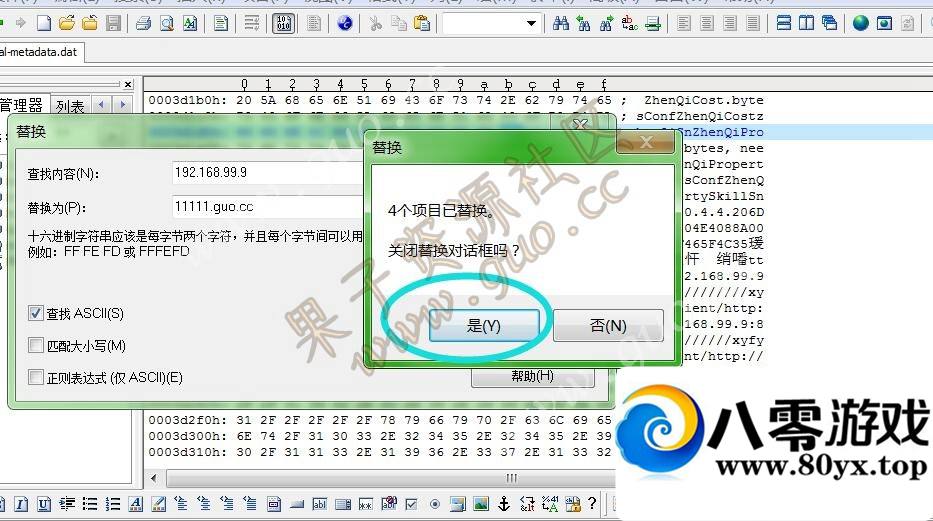Insert checkbox form element icon in bottom toolbar
Screen dimensions: 933x521
click(x=411, y=504)
